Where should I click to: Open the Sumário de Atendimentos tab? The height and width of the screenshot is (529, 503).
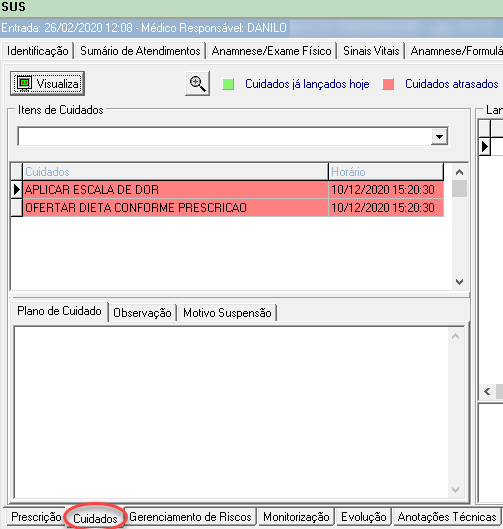(x=140, y=51)
